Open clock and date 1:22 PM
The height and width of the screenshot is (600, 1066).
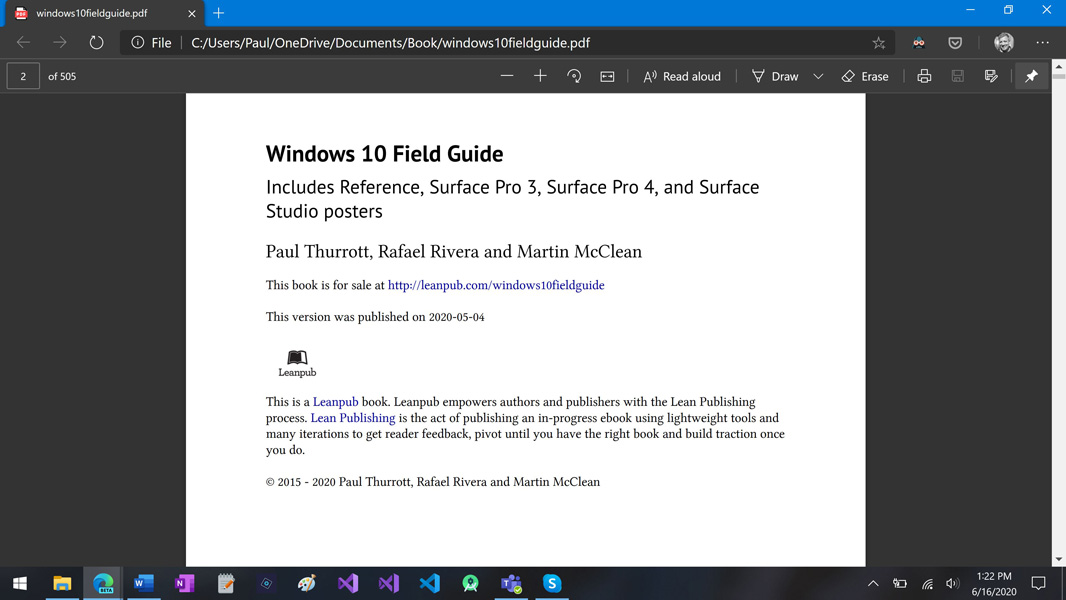click(994, 584)
